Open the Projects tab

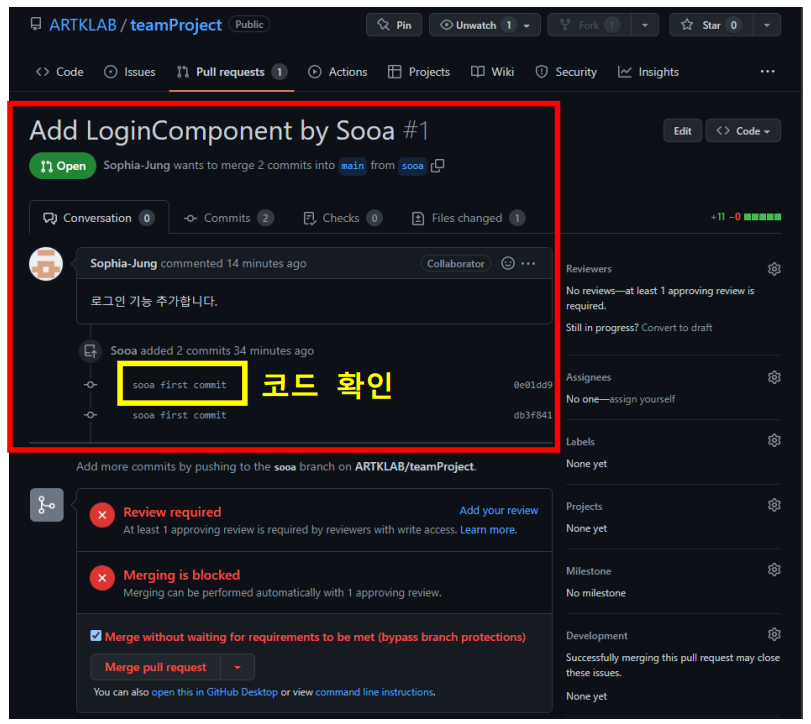[419, 72]
